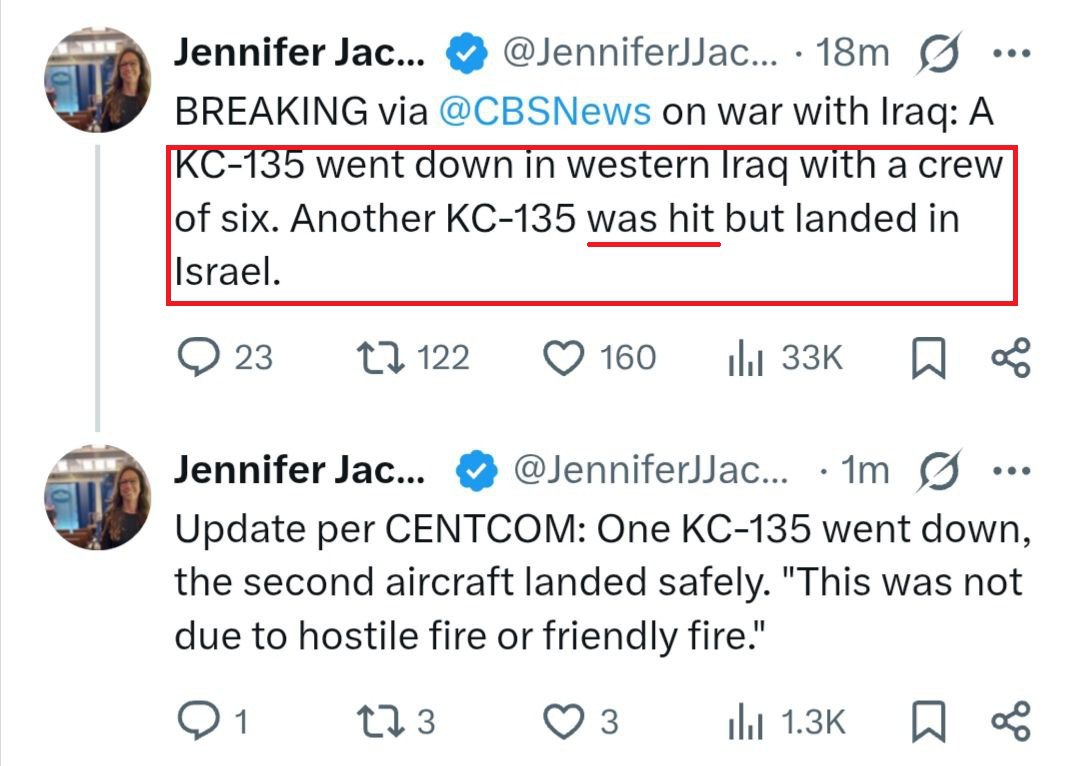
Task: Click the profile picture on second tweet
Action: pyautogui.click(x=97, y=497)
